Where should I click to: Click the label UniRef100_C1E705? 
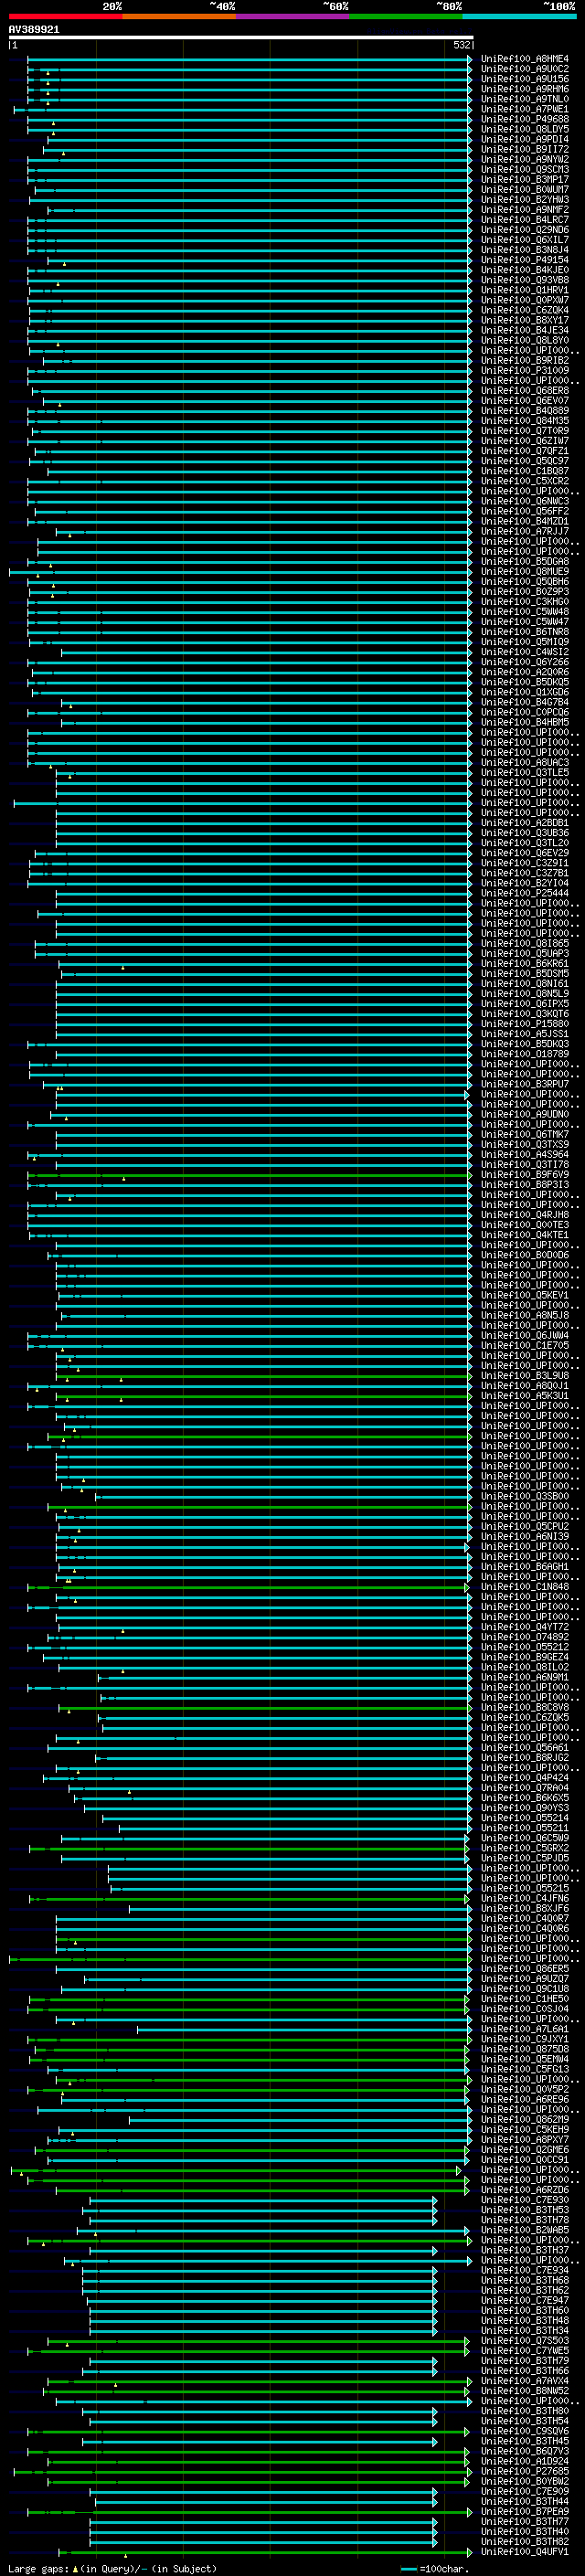click(x=524, y=1345)
